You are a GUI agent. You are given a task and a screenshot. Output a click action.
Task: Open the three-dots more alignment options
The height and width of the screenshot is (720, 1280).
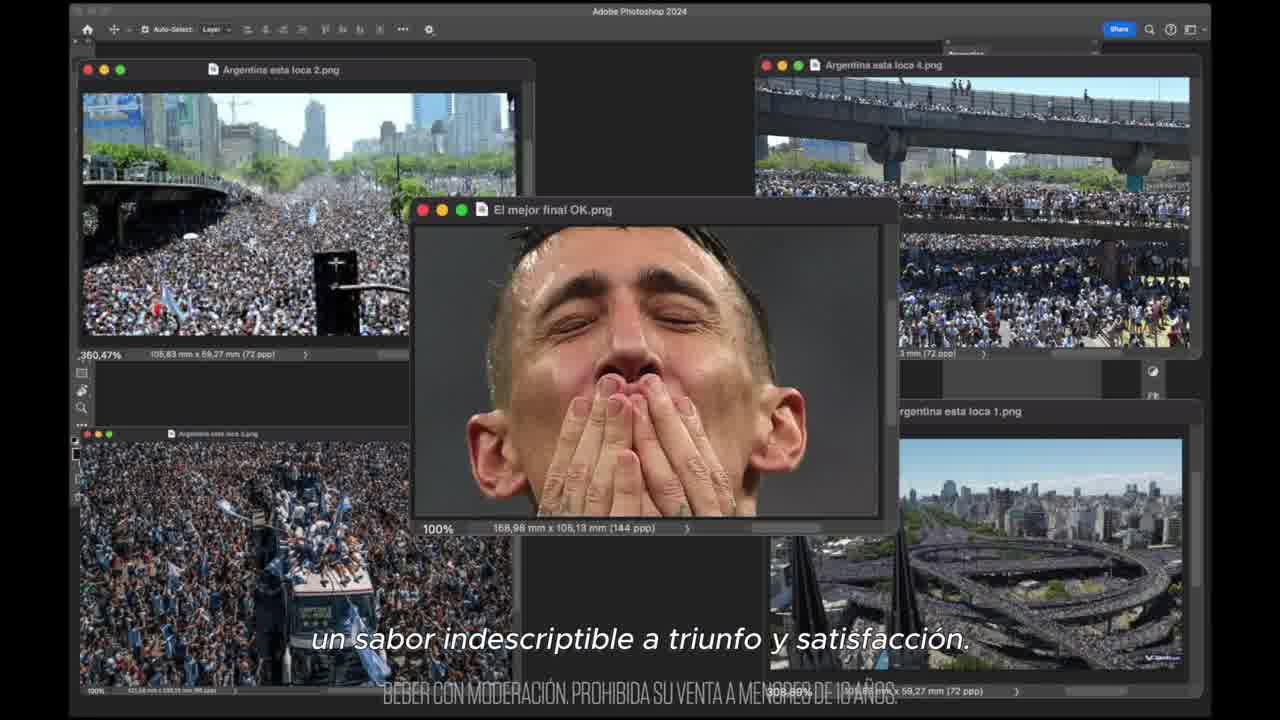[403, 30]
